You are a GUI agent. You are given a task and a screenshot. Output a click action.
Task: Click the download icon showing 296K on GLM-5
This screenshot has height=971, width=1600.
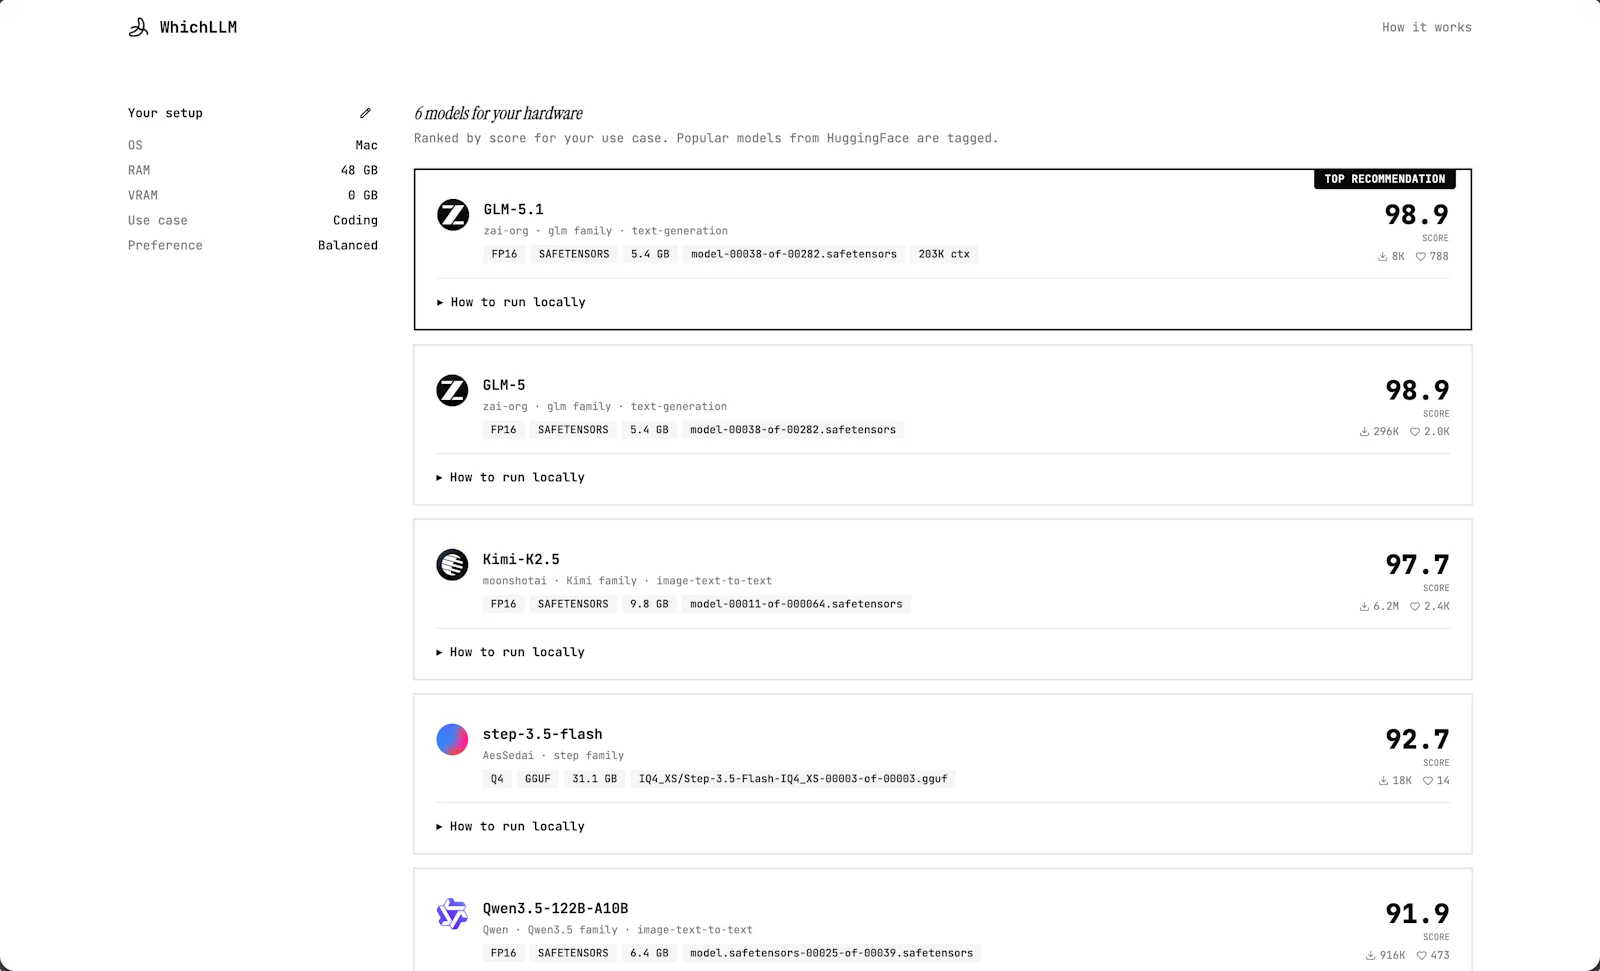(x=1362, y=432)
